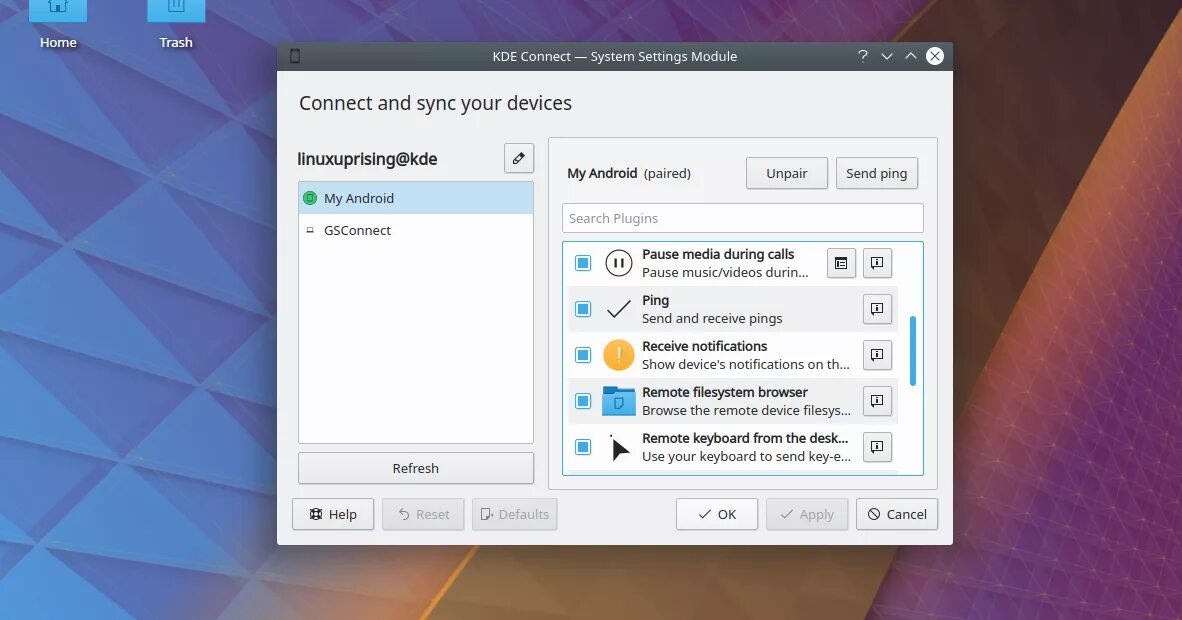Focus the Search Plugins field
Screen dimensions: 1182x620
coord(743,218)
